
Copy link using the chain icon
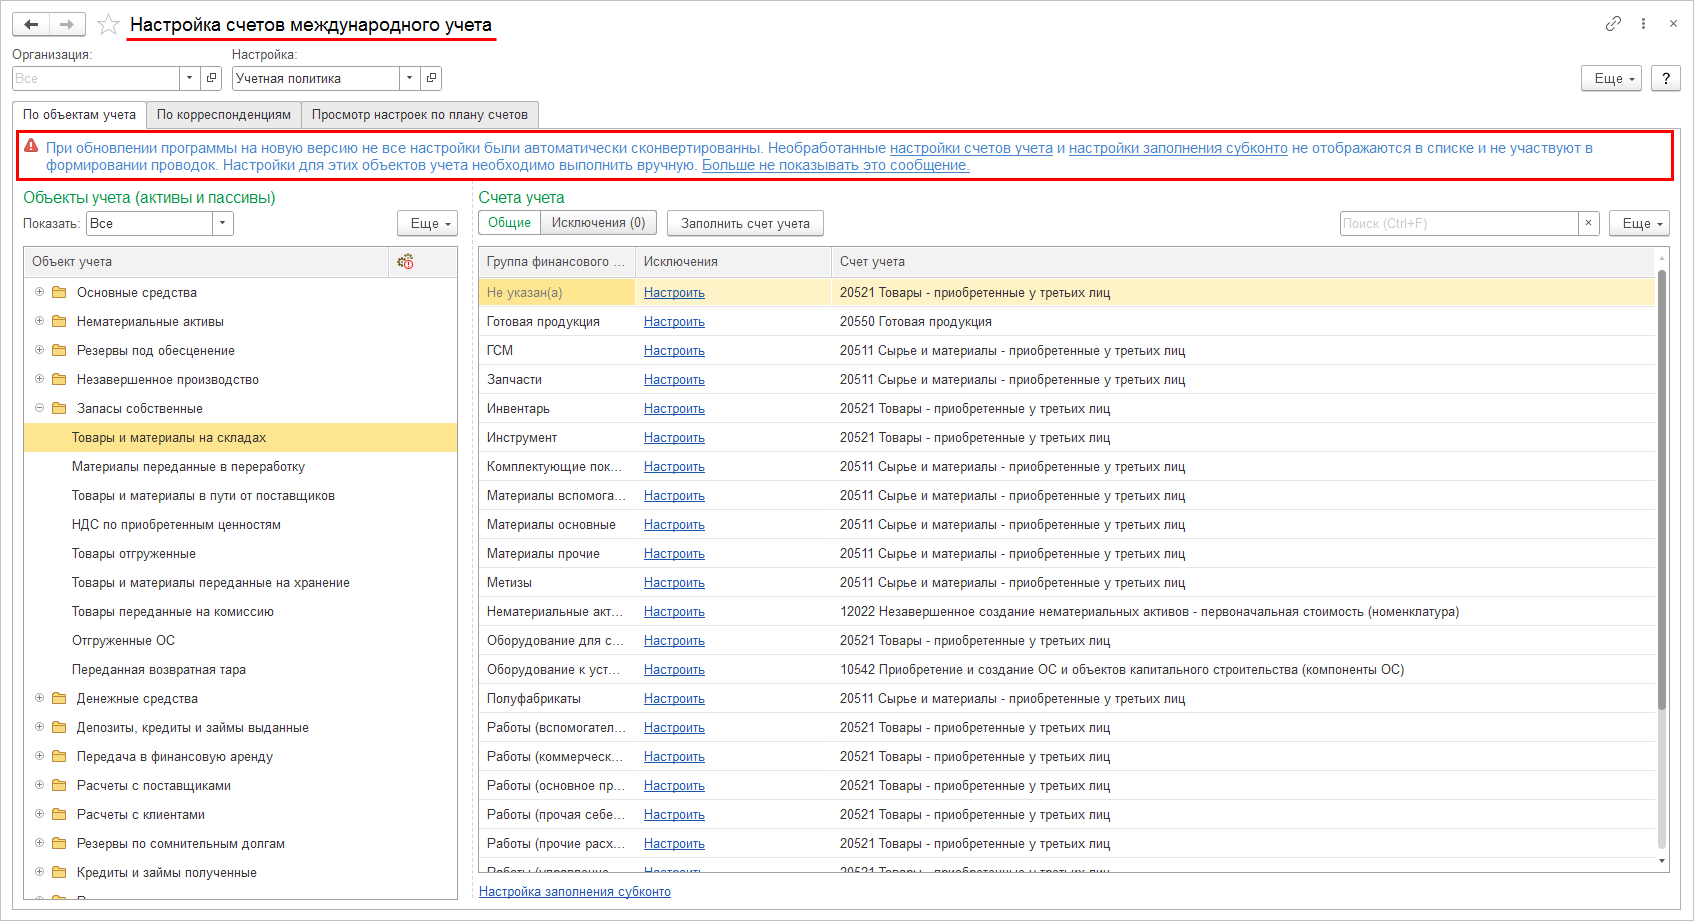1613,24
